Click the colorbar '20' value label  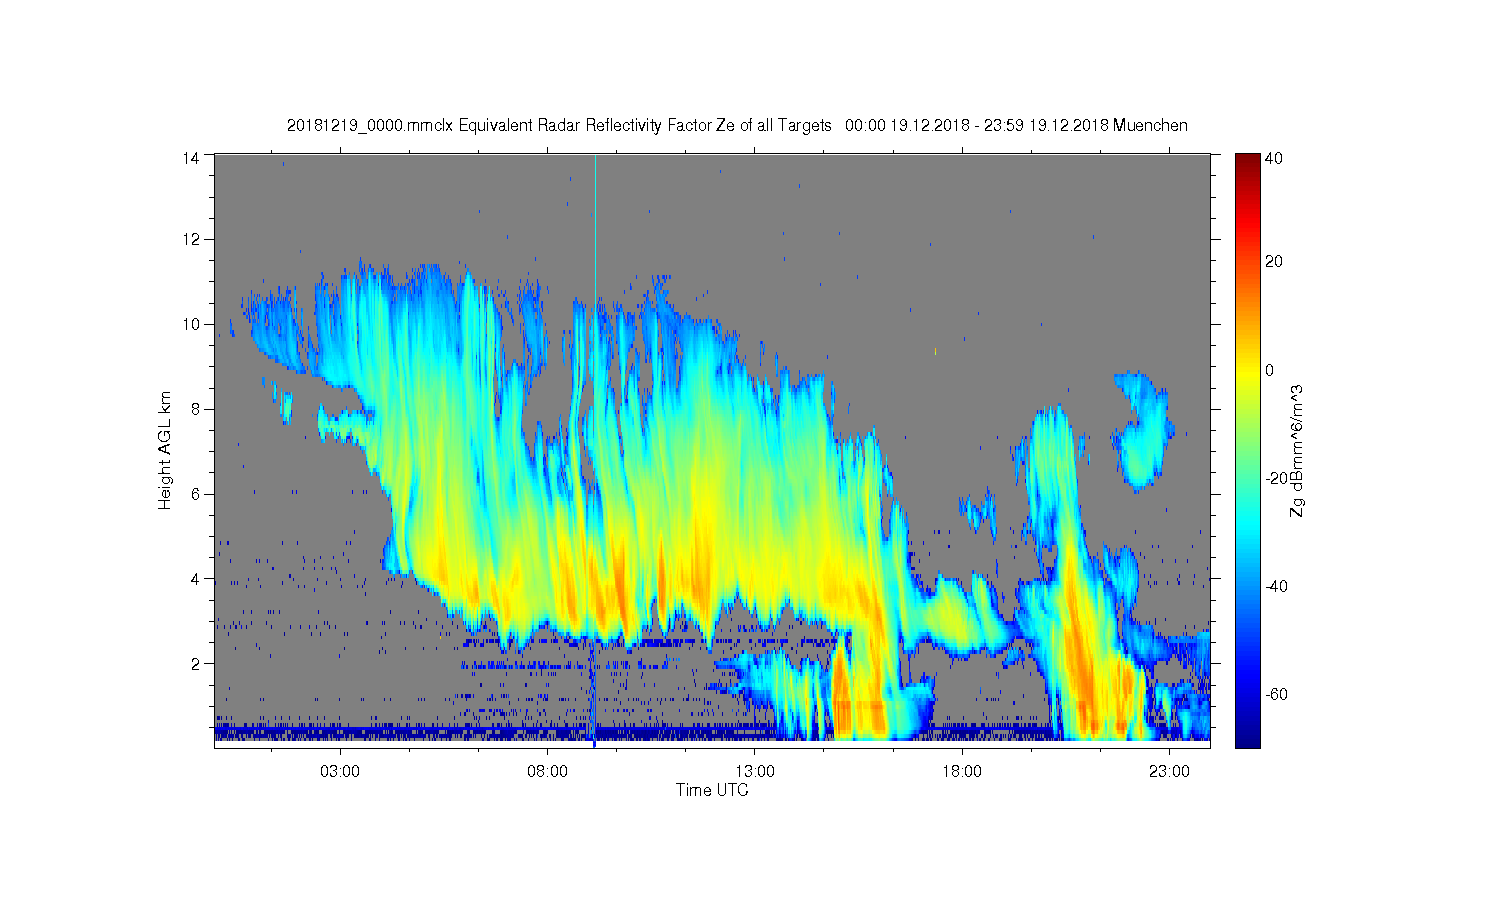pyautogui.click(x=1273, y=262)
